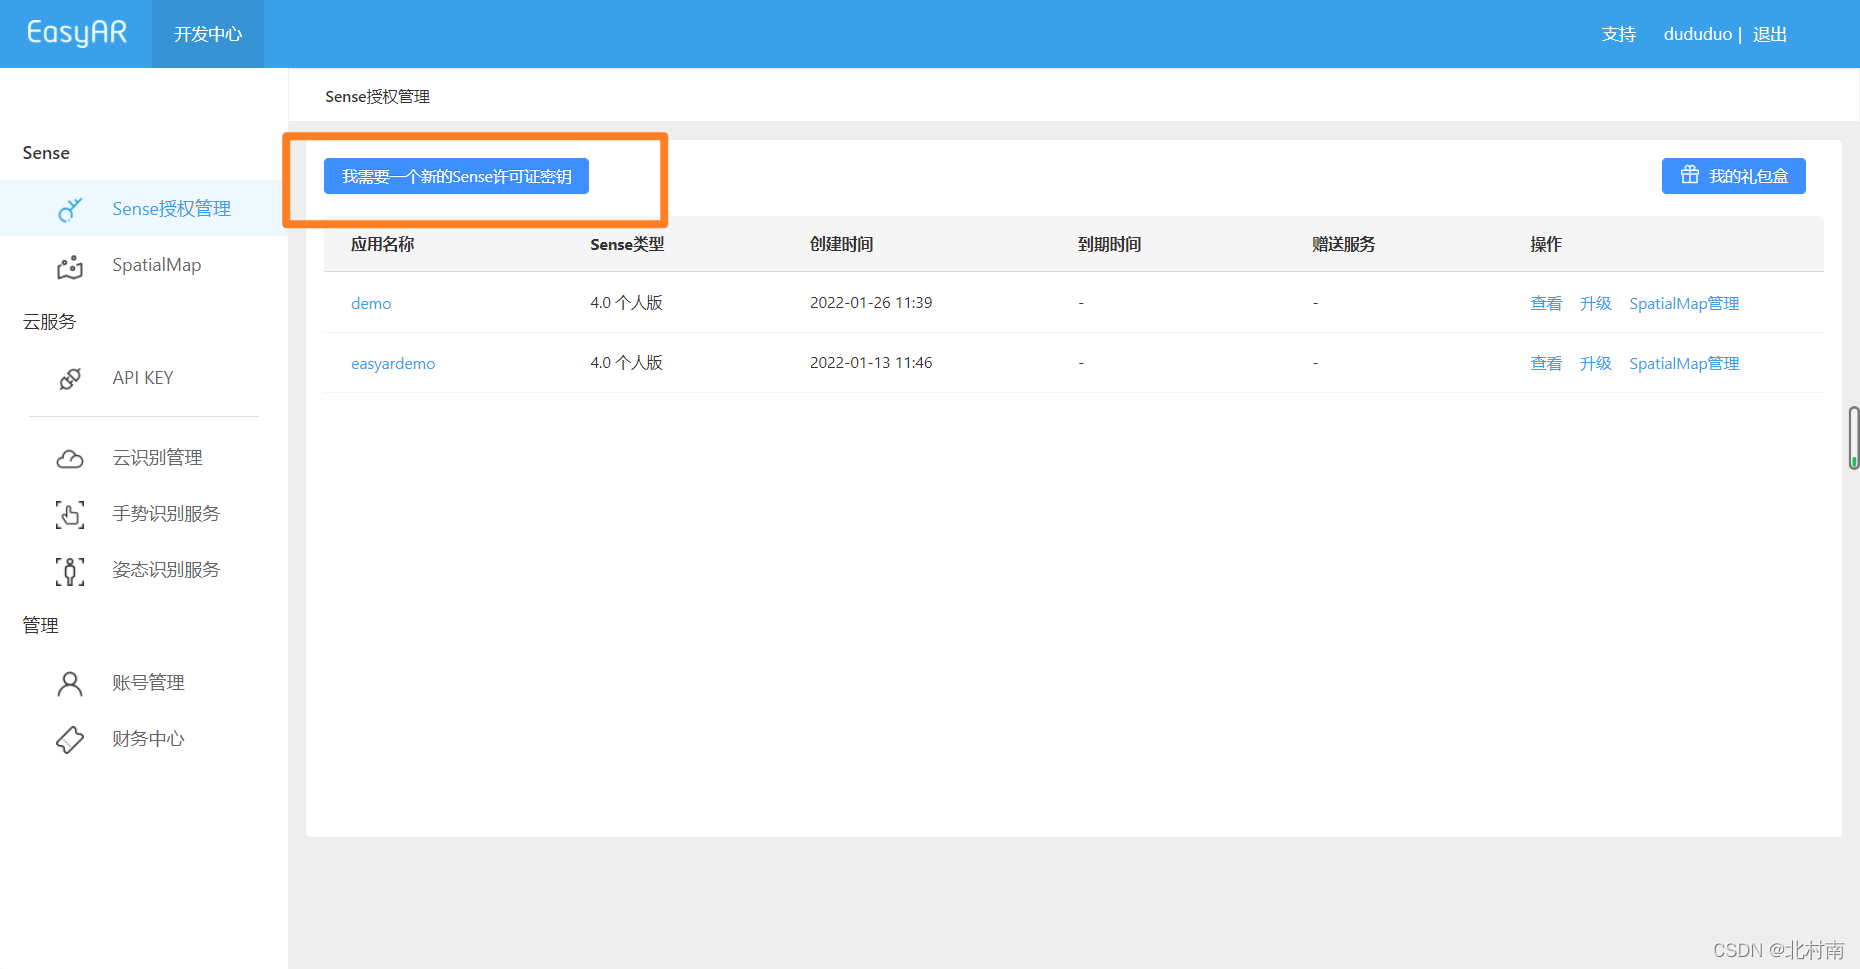
Task: Click the 操作 column header
Action: (1546, 244)
